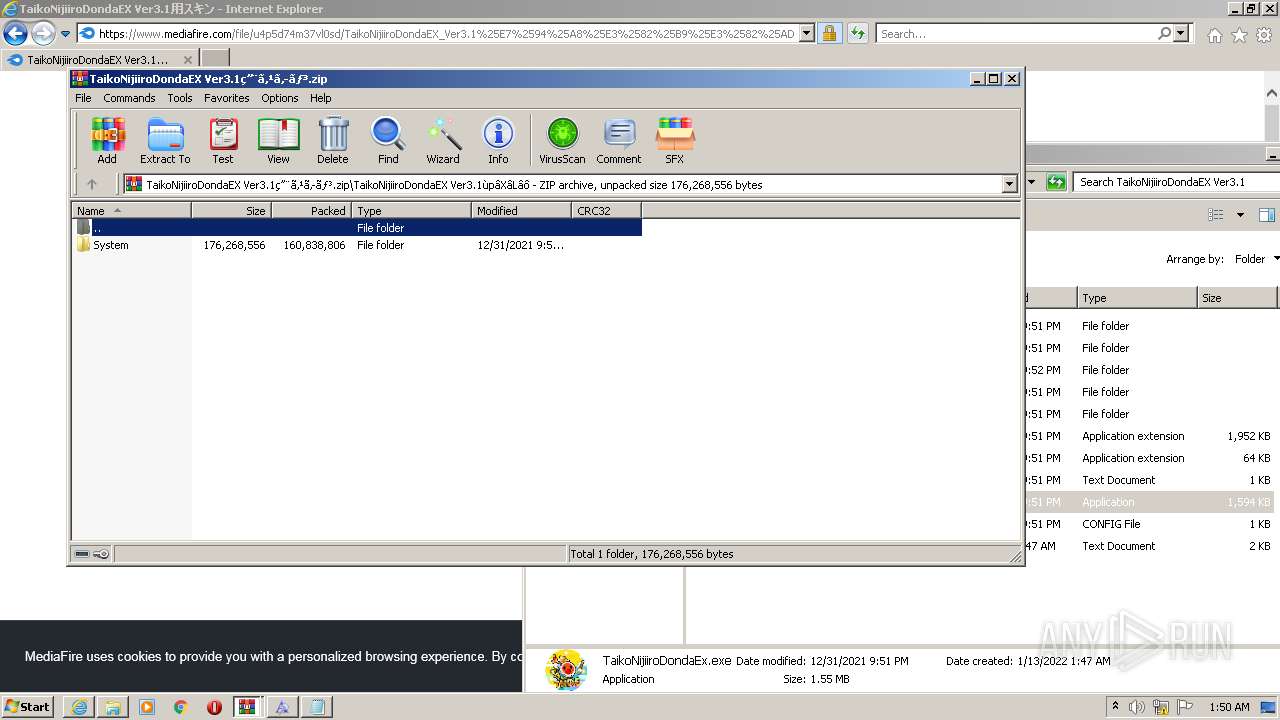The width and height of the screenshot is (1280, 720).
Task: Run the Test archive tool
Action: (223, 140)
